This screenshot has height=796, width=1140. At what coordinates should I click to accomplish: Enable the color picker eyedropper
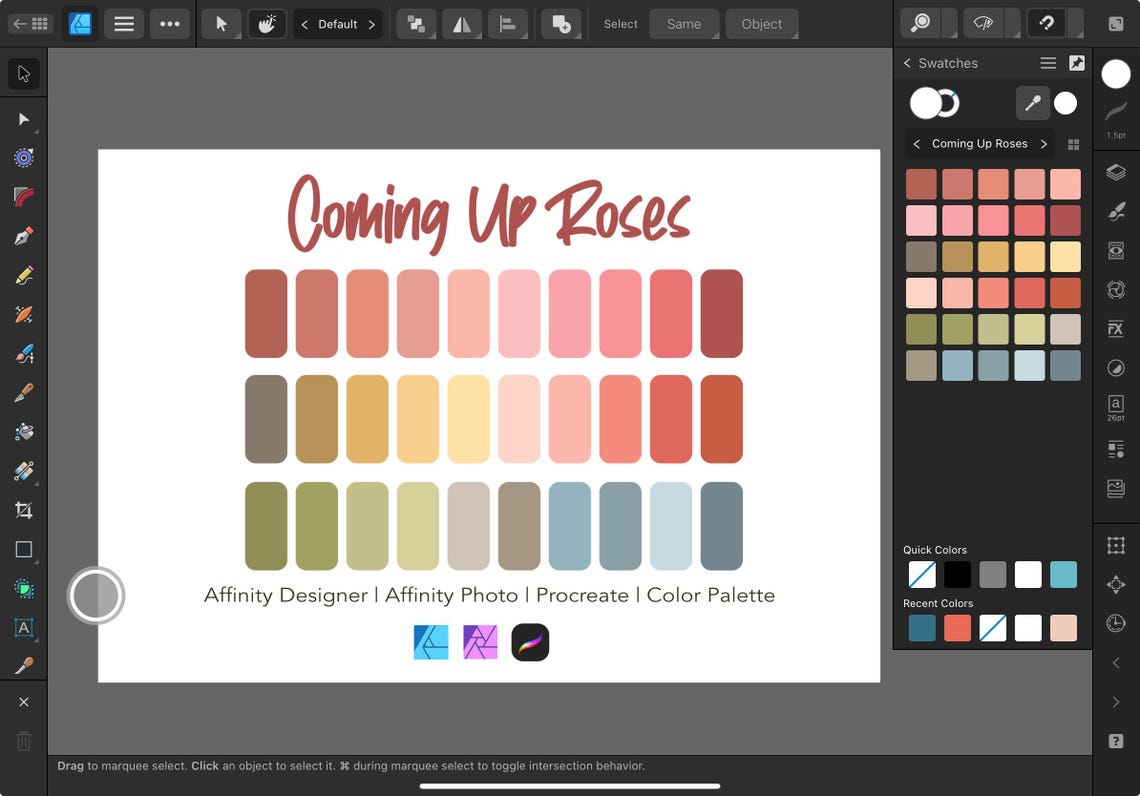[1033, 103]
